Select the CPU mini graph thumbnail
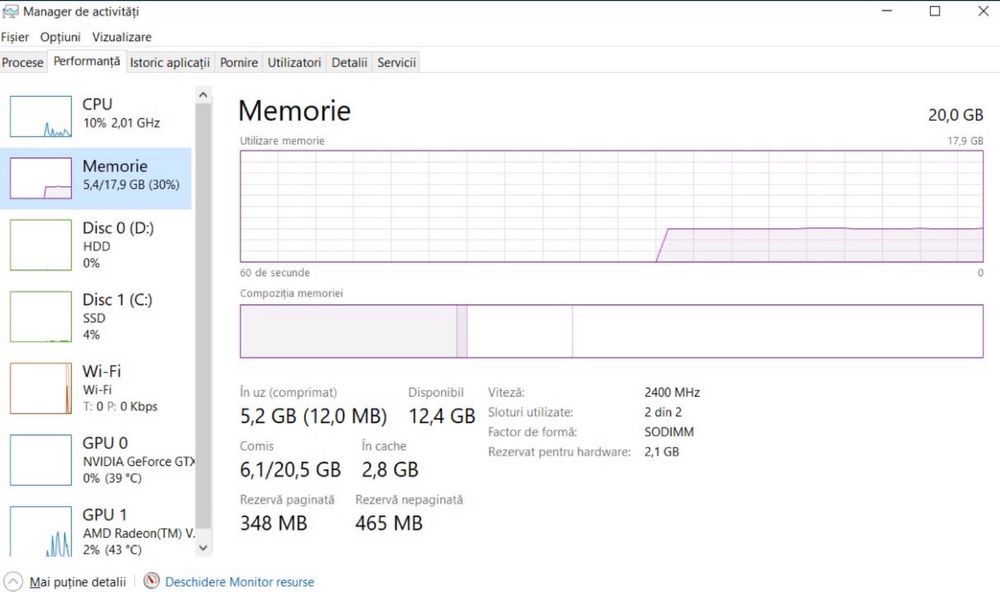This screenshot has height=592, width=1000. (x=41, y=116)
